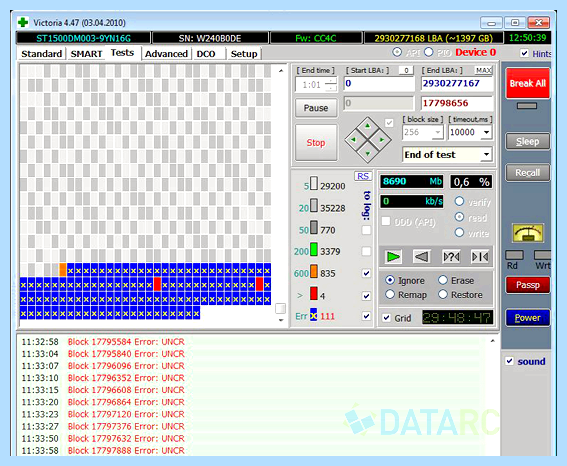
Task: Open the DCO tab
Action: click(206, 54)
